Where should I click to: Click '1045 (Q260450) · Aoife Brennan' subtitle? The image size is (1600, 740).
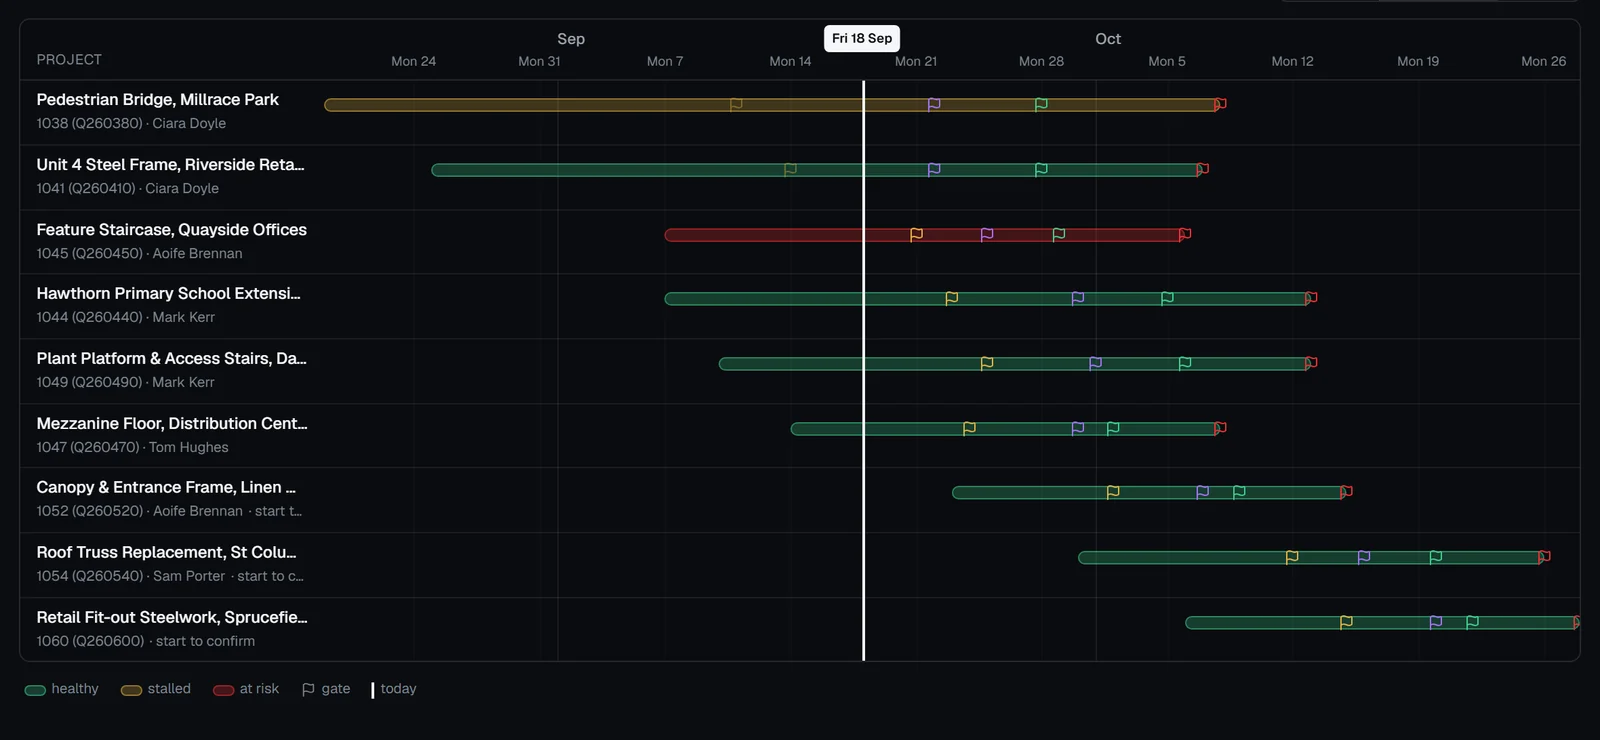click(139, 254)
